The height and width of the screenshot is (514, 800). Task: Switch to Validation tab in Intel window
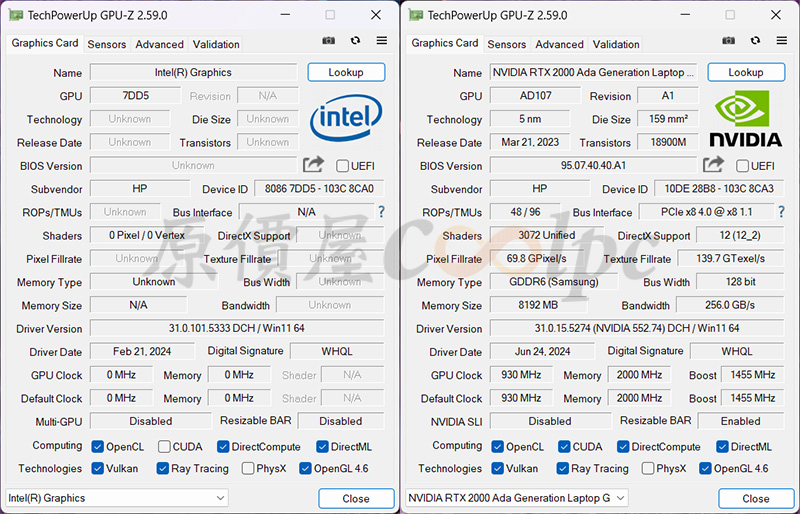pos(216,44)
